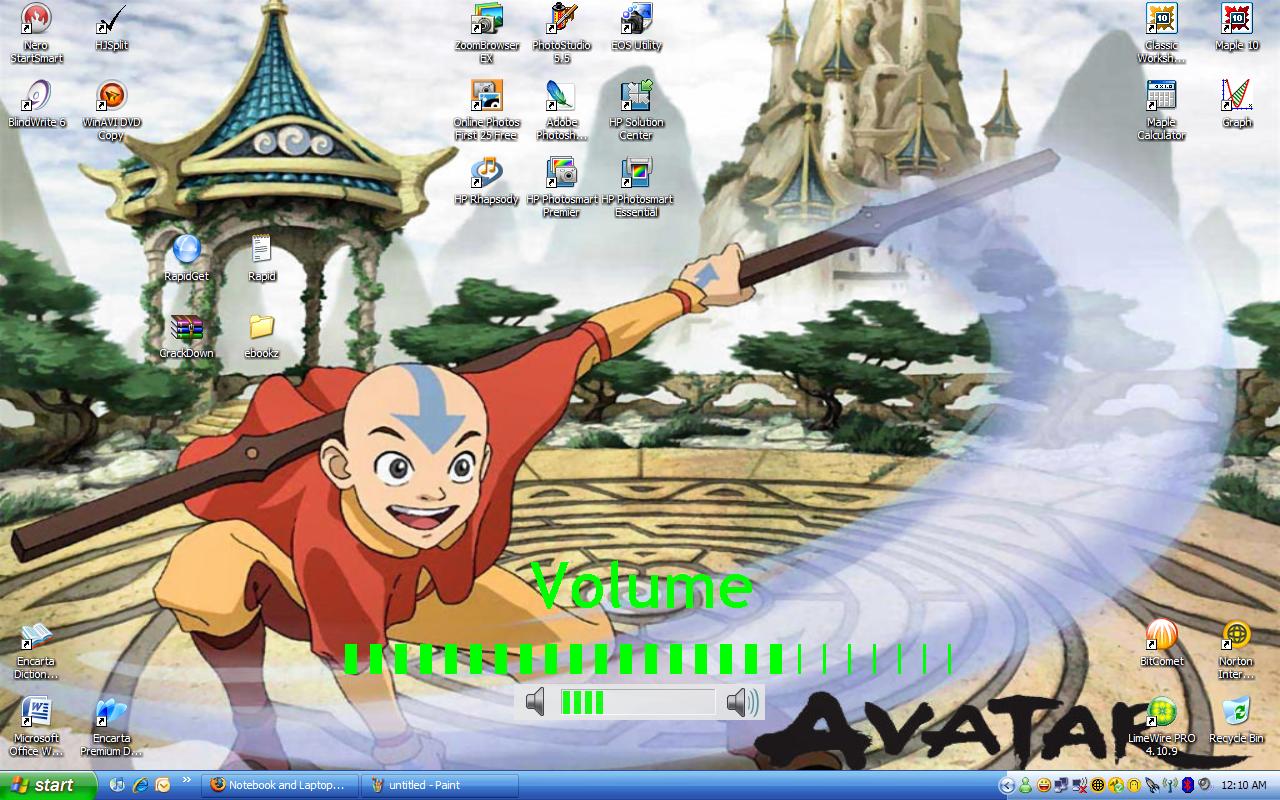Open the ebookz folder
1280x800 pixels.
click(261, 335)
